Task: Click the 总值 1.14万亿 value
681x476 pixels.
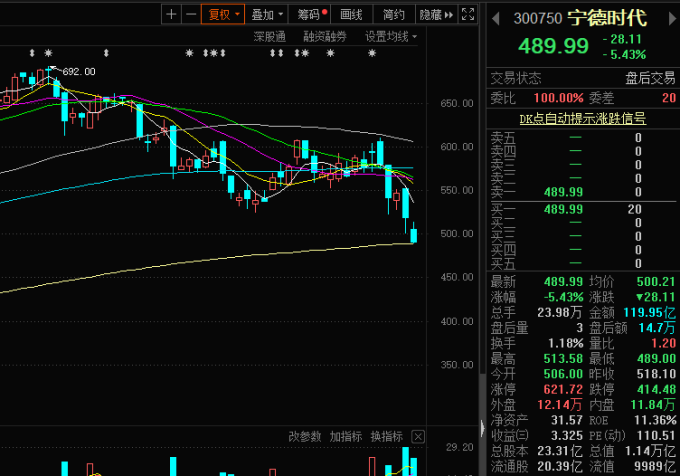Action: [651, 451]
